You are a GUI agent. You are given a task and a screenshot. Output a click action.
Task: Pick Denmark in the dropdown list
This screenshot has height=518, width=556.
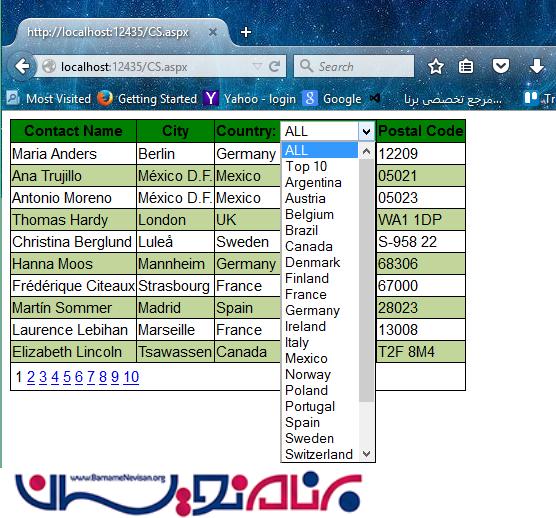320,262
